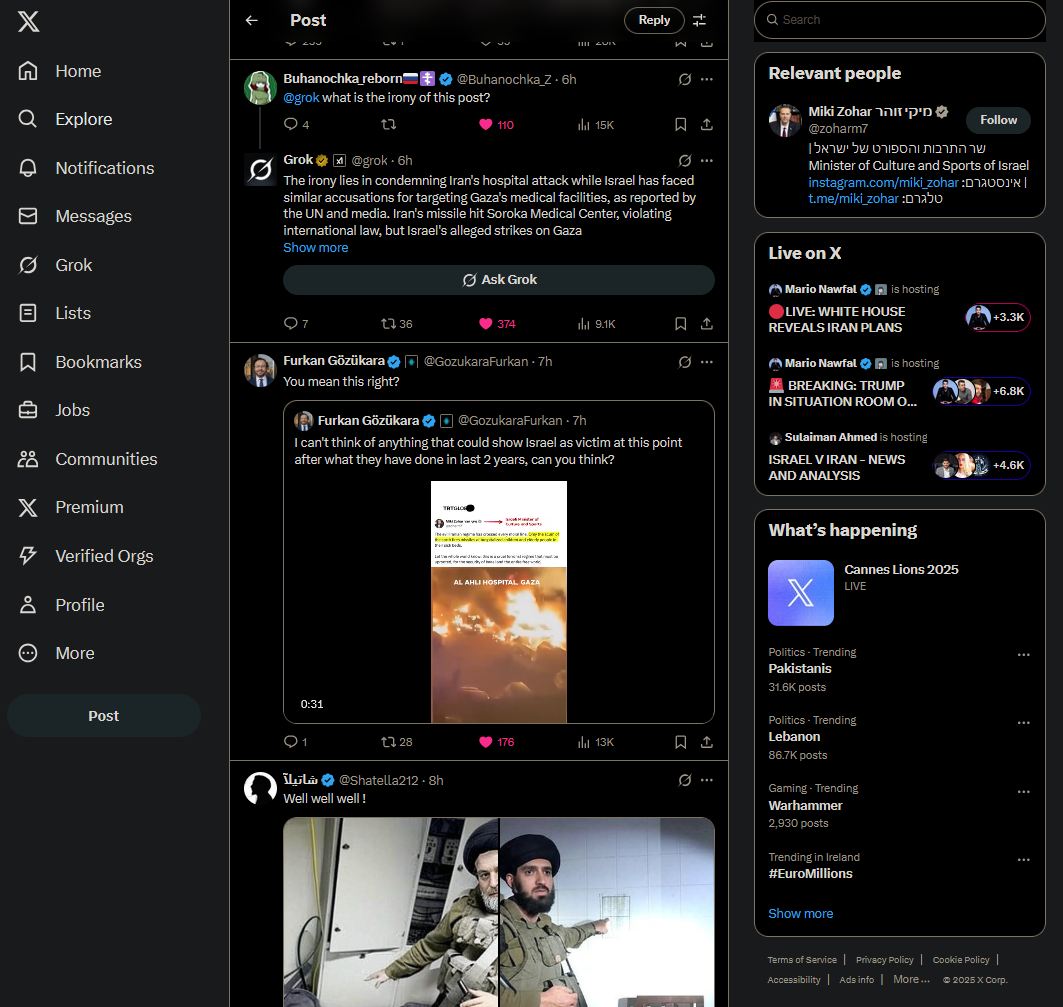View analytics for 15K views reply
The width and height of the screenshot is (1063, 1007).
(595, 125)
